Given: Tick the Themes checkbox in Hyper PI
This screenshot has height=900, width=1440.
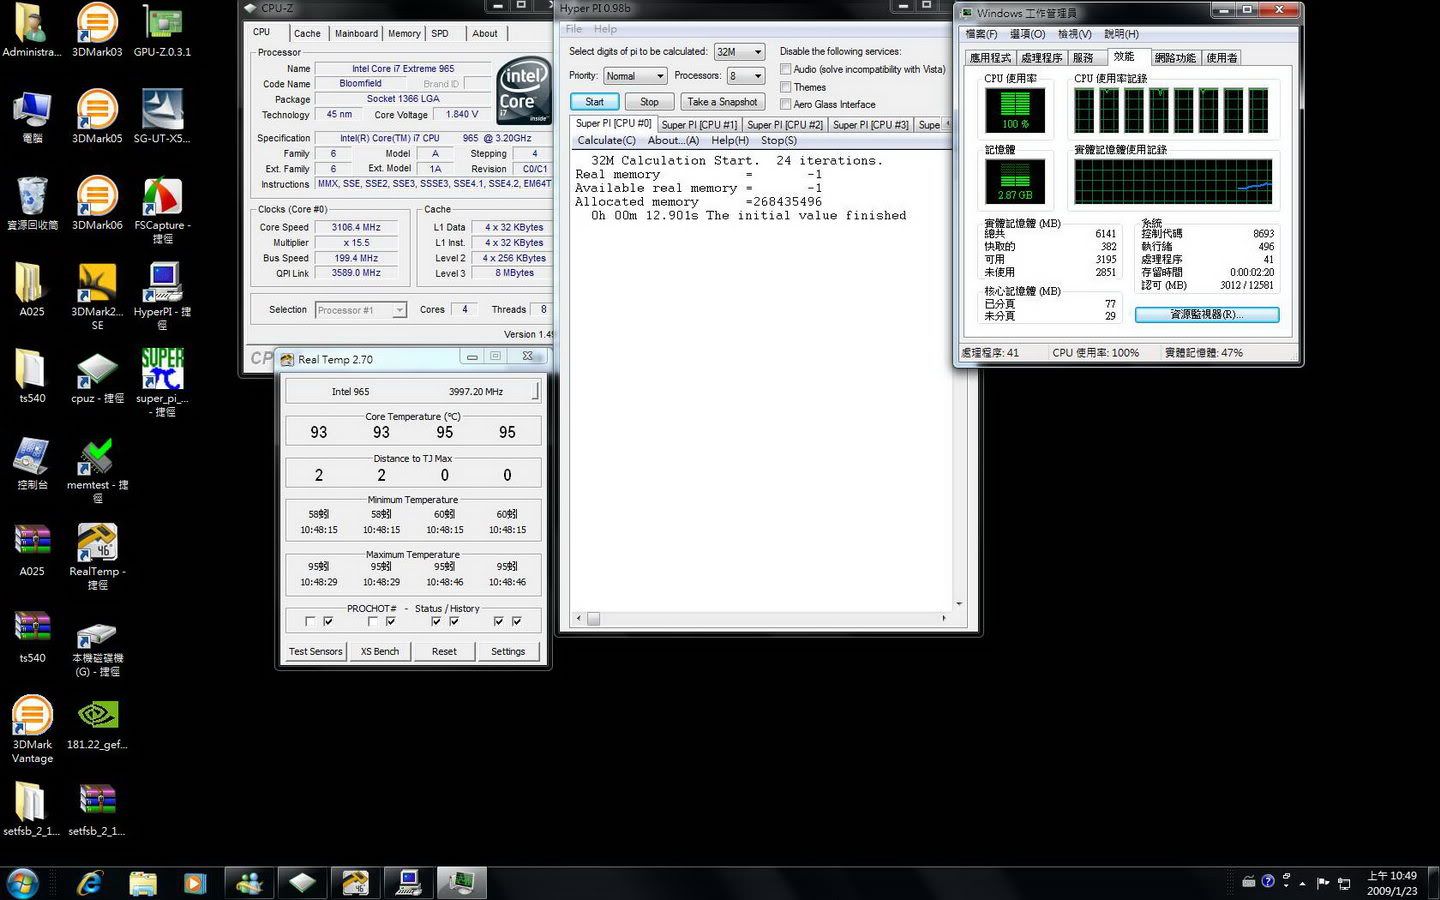Looking at the screenshot, I should coord(785,87).
